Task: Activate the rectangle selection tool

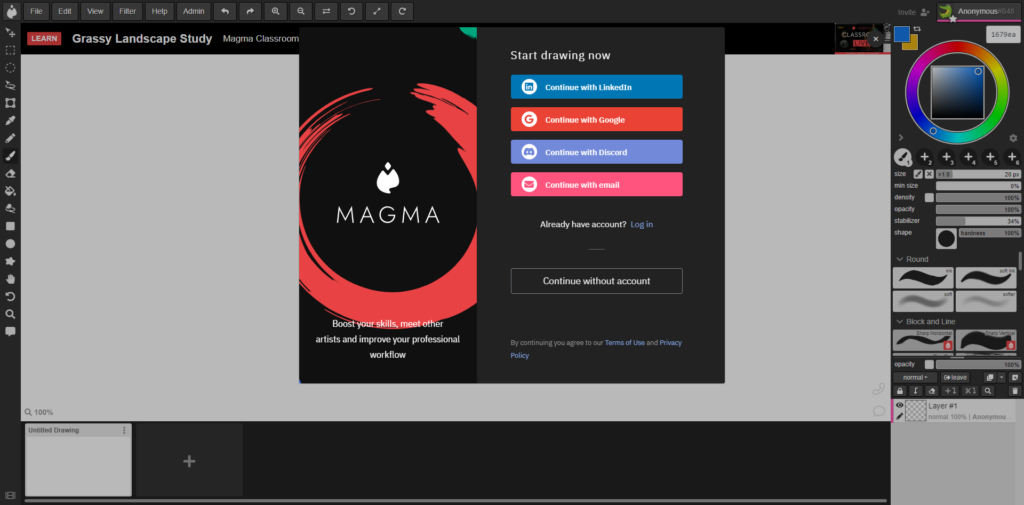Action: [11, 49]
